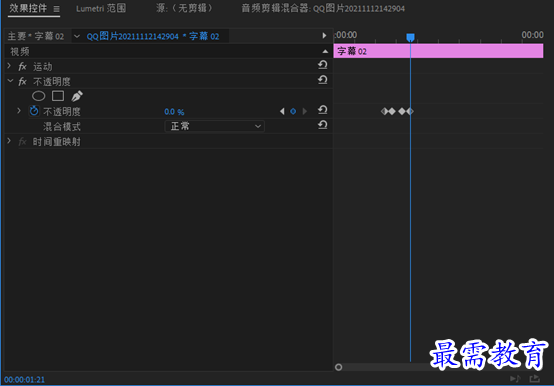Click the blue playhead marker on ruler

(410, 37)
